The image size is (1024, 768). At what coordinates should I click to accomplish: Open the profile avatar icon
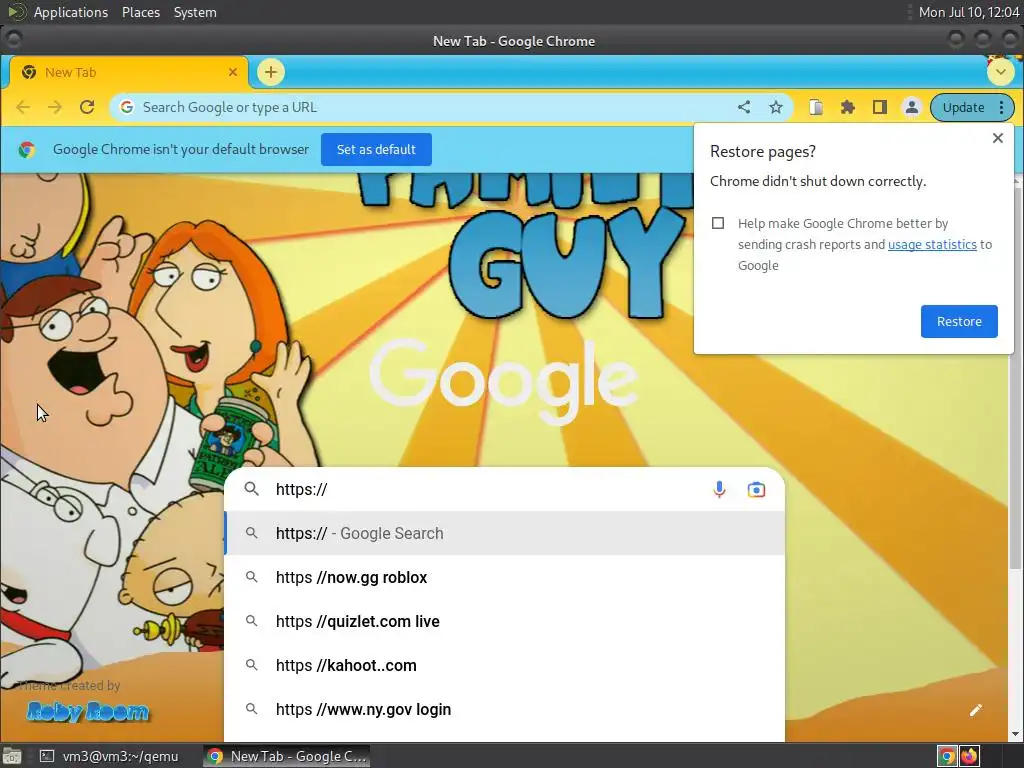tap(912, 107)
